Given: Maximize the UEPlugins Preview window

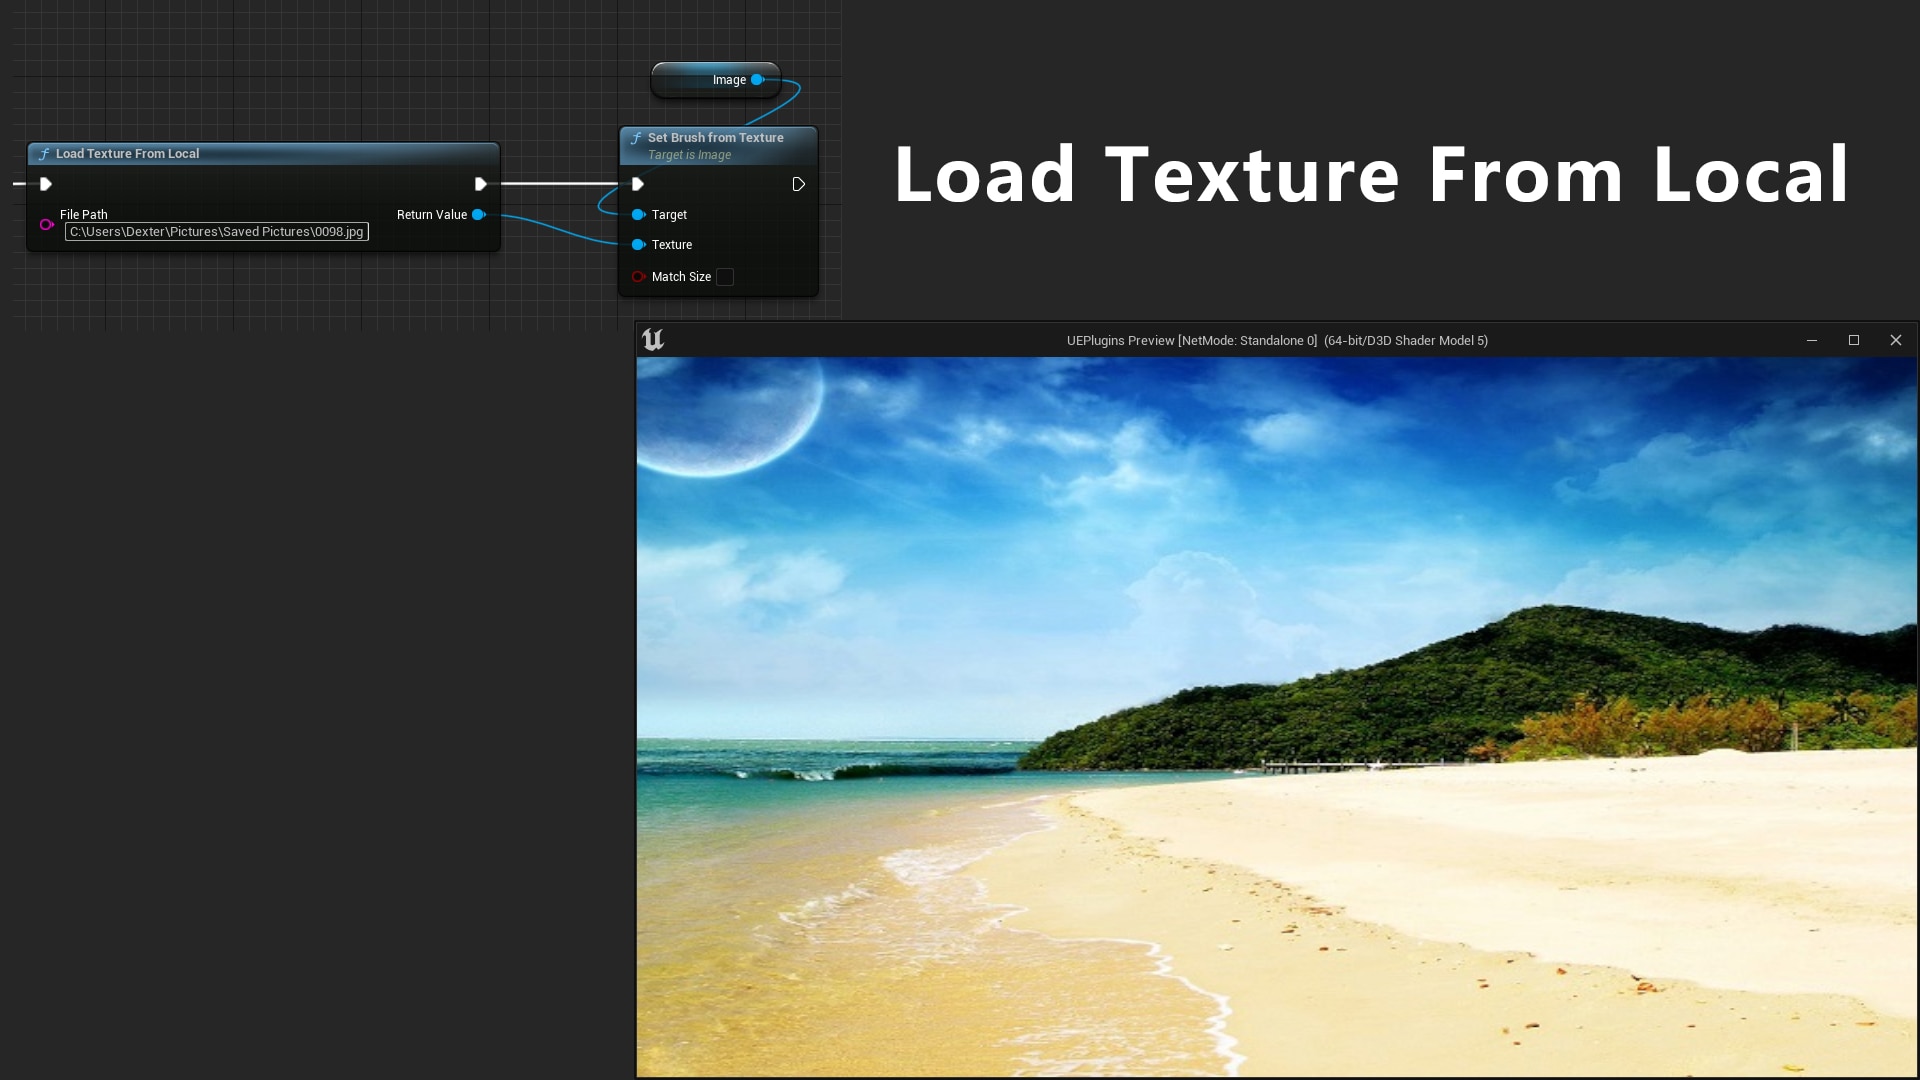Looking at the screenshot, I should [x=1853, y=340].
